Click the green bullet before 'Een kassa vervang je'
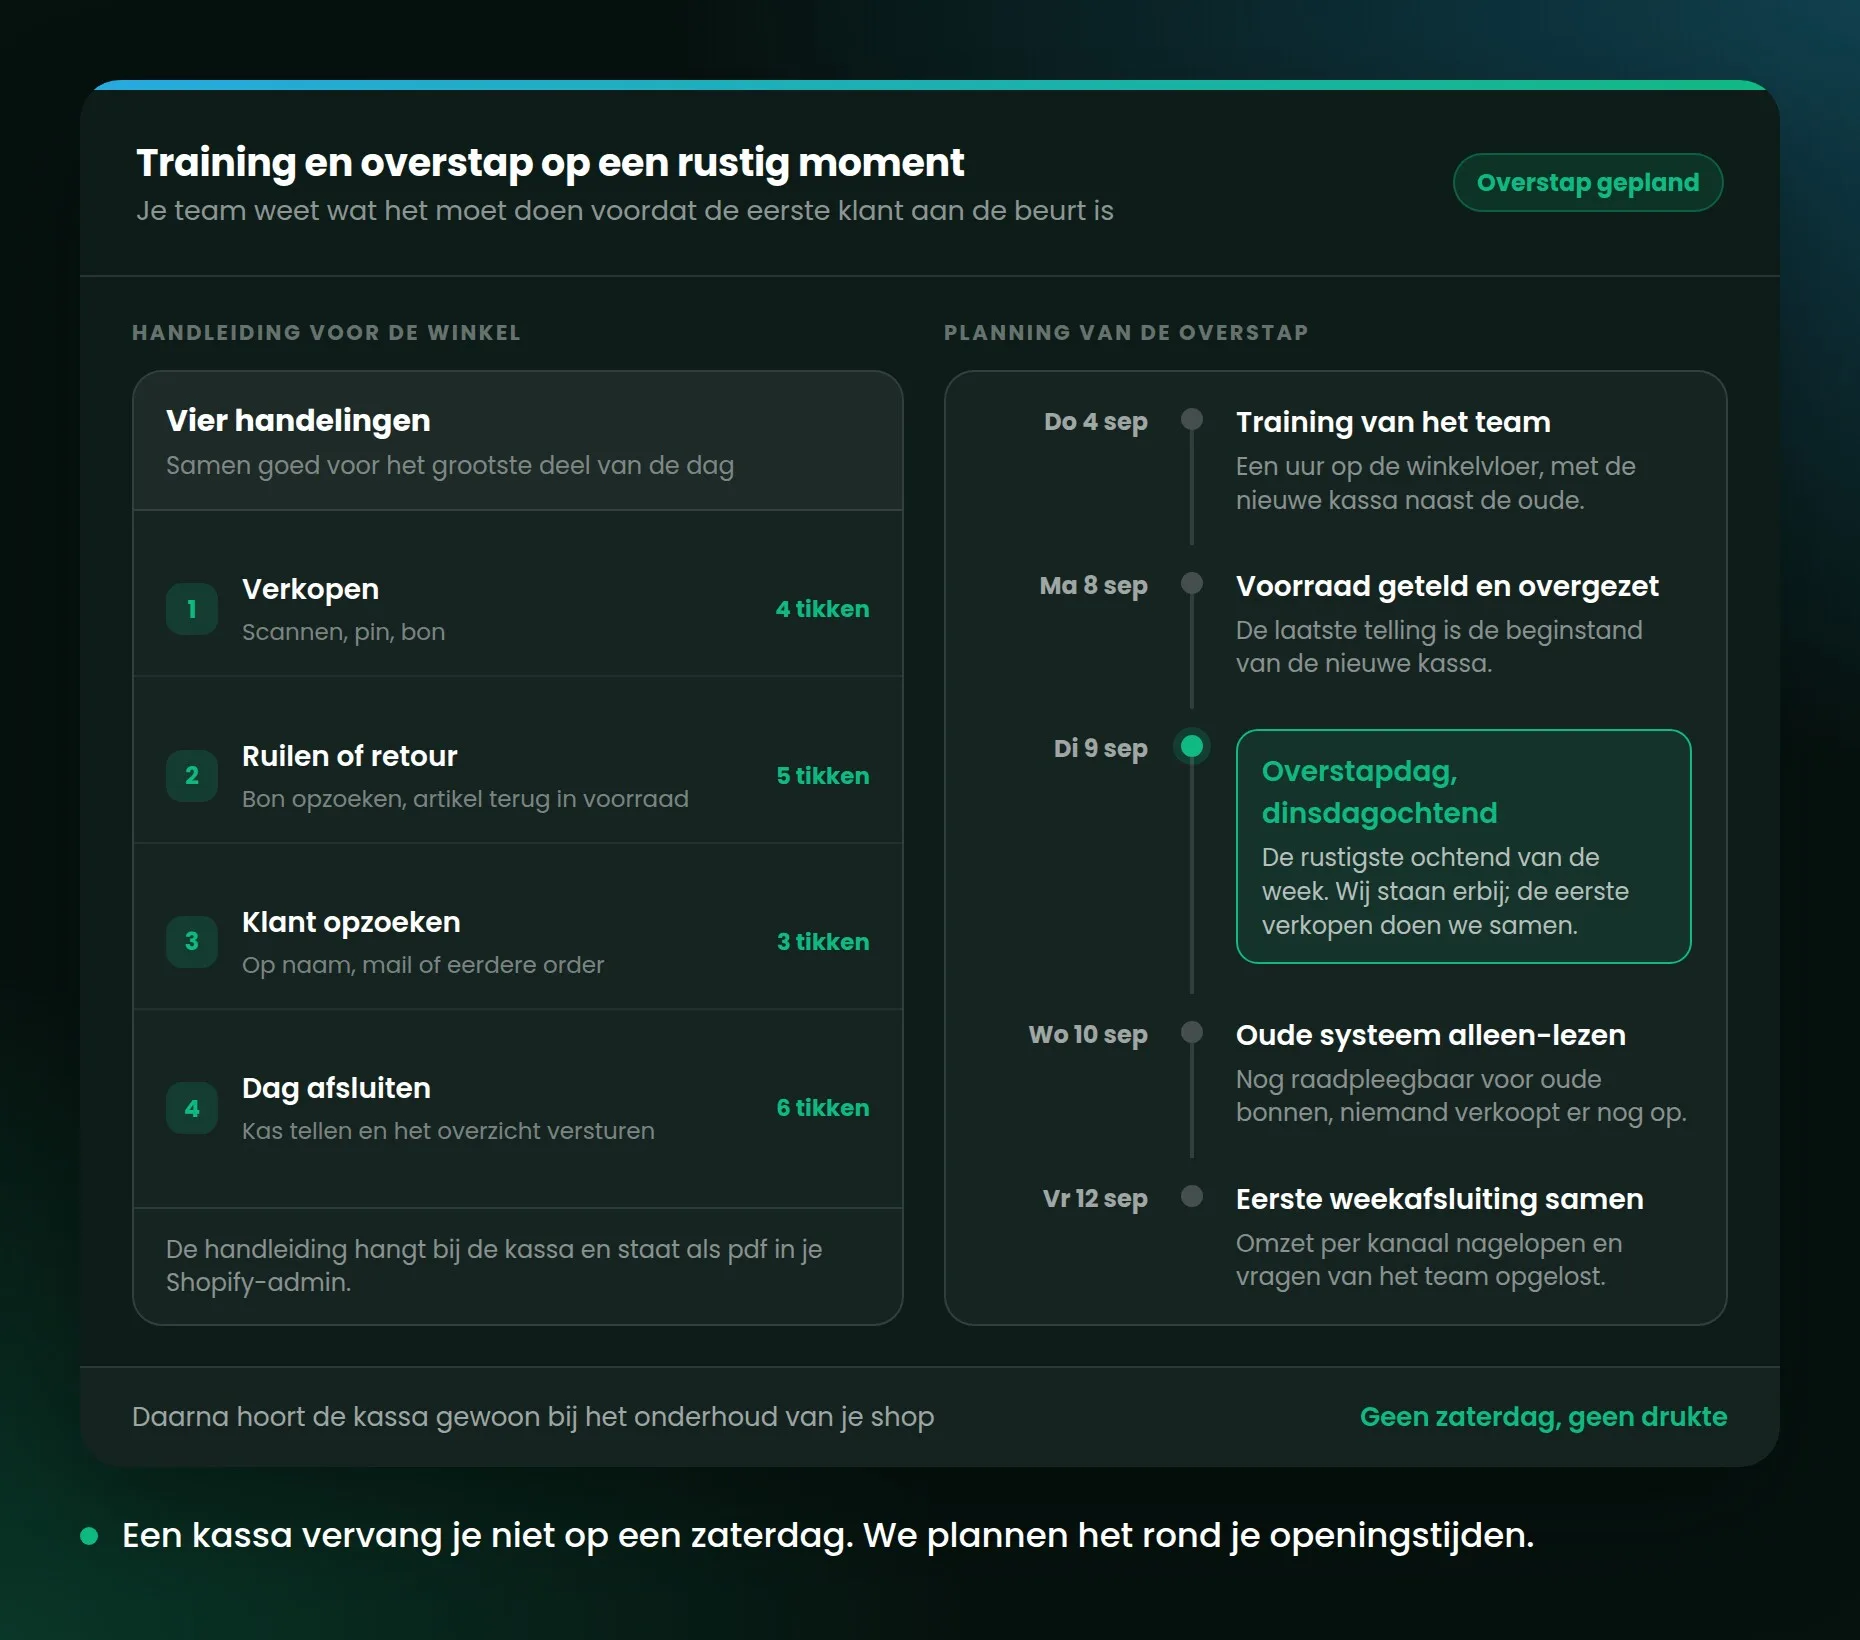 (89, 1536)
